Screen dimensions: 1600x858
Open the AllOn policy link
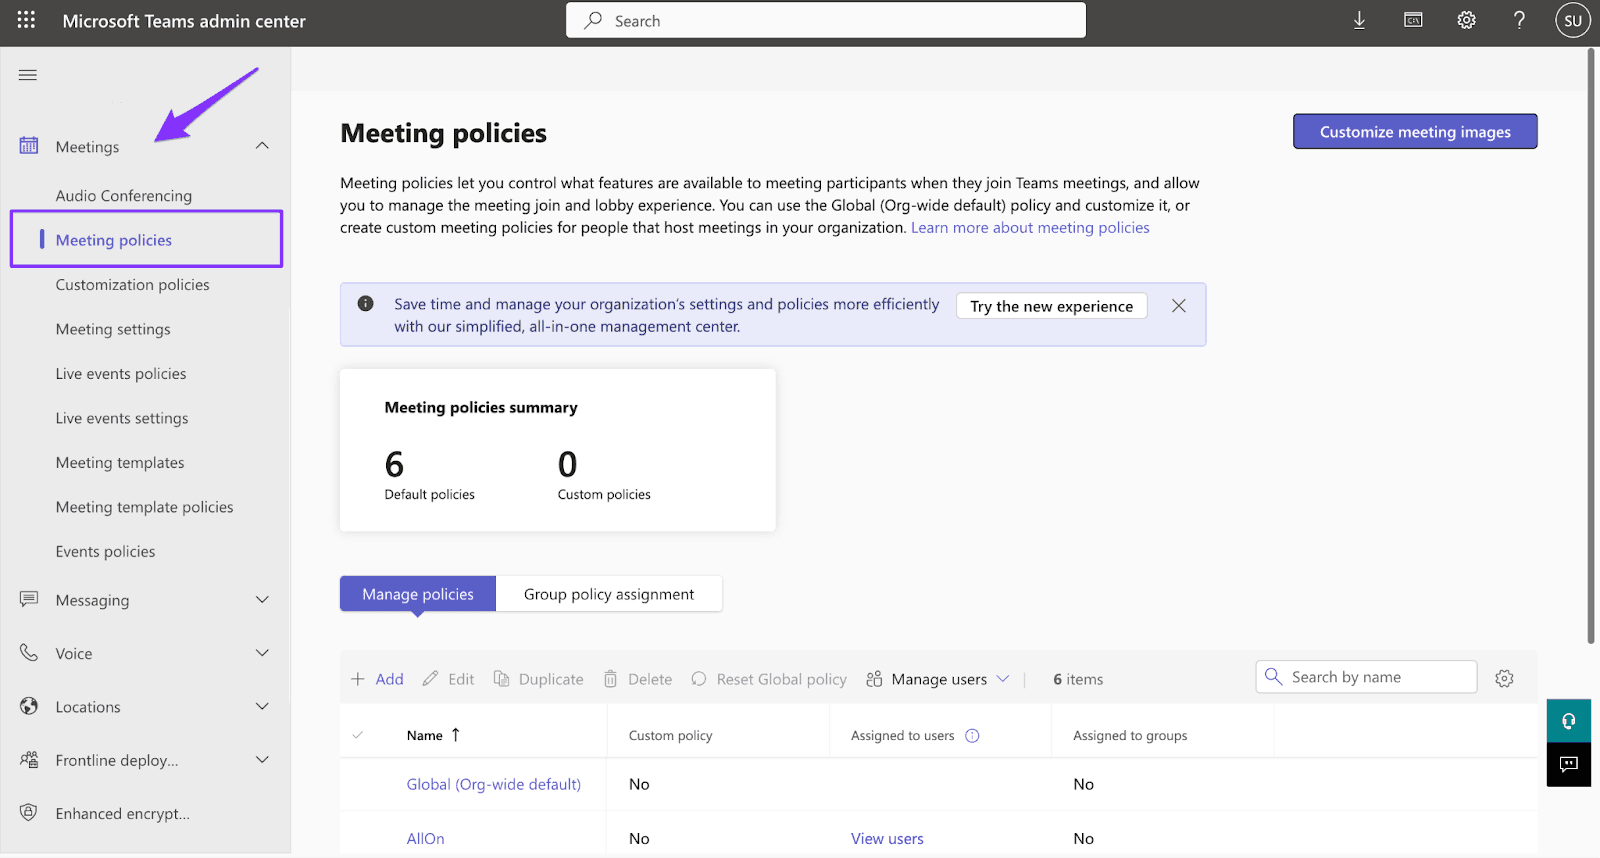tap(426, 839)
